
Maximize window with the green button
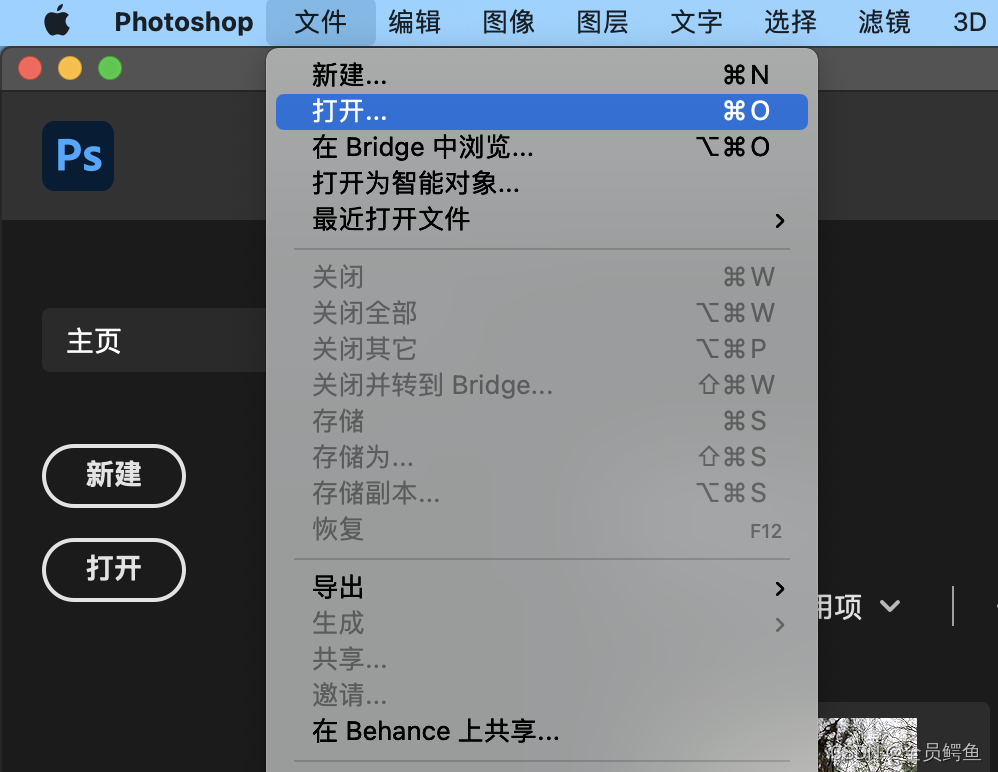tap(110, 68)
